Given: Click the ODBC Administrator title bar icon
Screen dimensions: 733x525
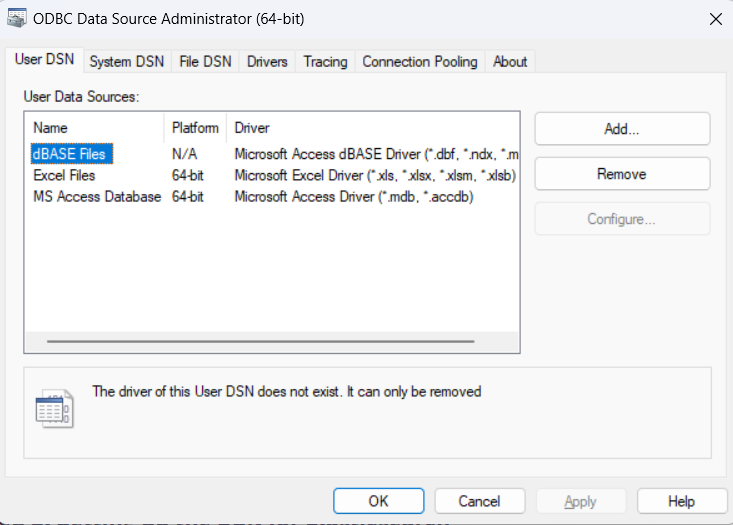Looking at the screenshot, I should point(17,18).
